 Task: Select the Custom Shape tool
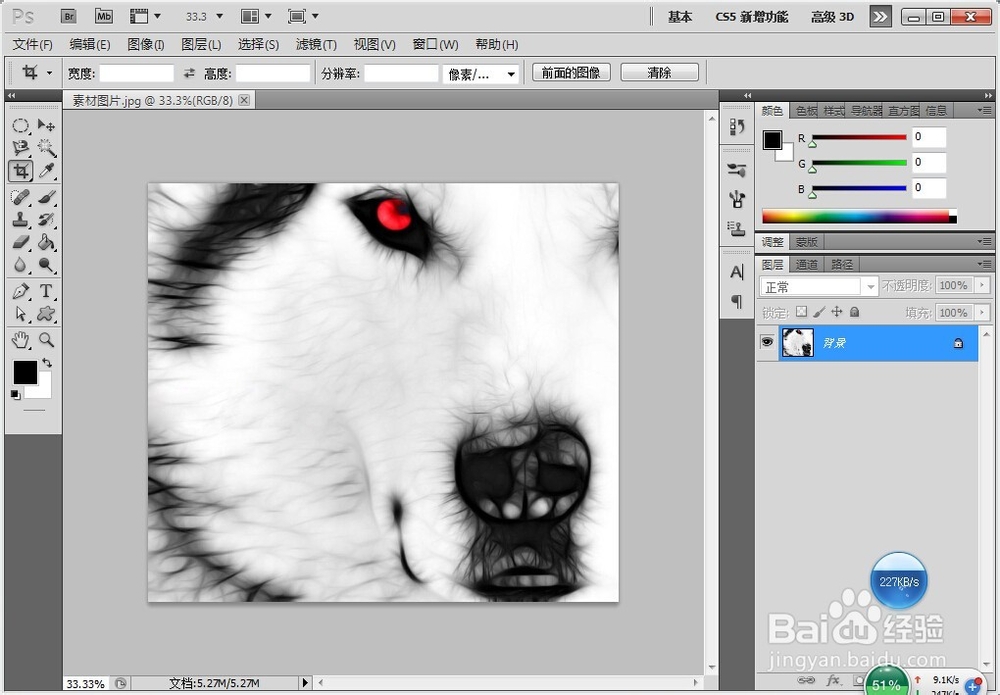coord(46,314)
